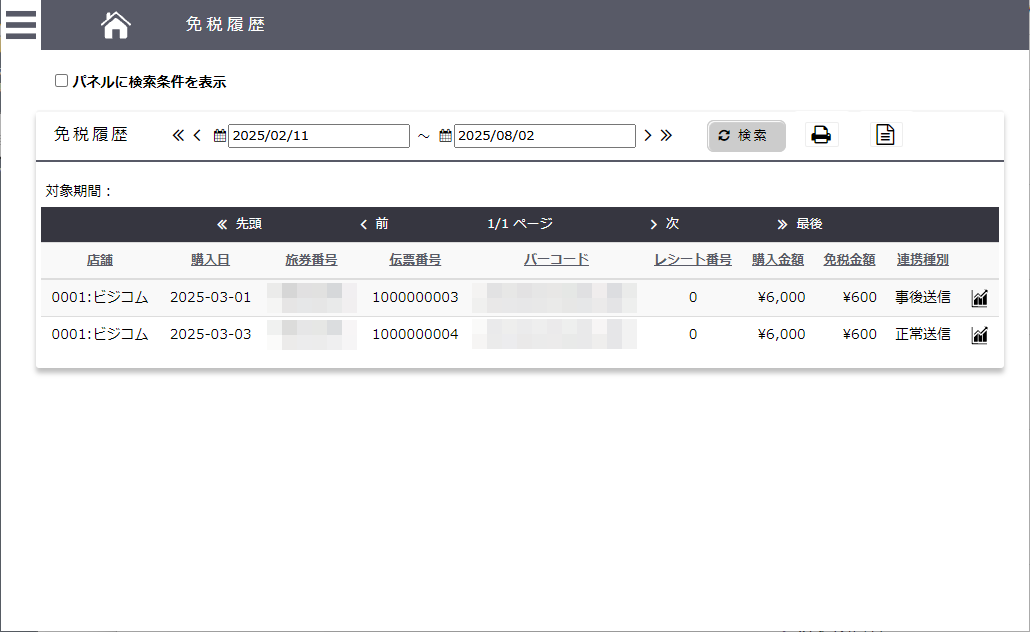Sort by バーコード column header
Screen dimensions: 1030x632
556,260
